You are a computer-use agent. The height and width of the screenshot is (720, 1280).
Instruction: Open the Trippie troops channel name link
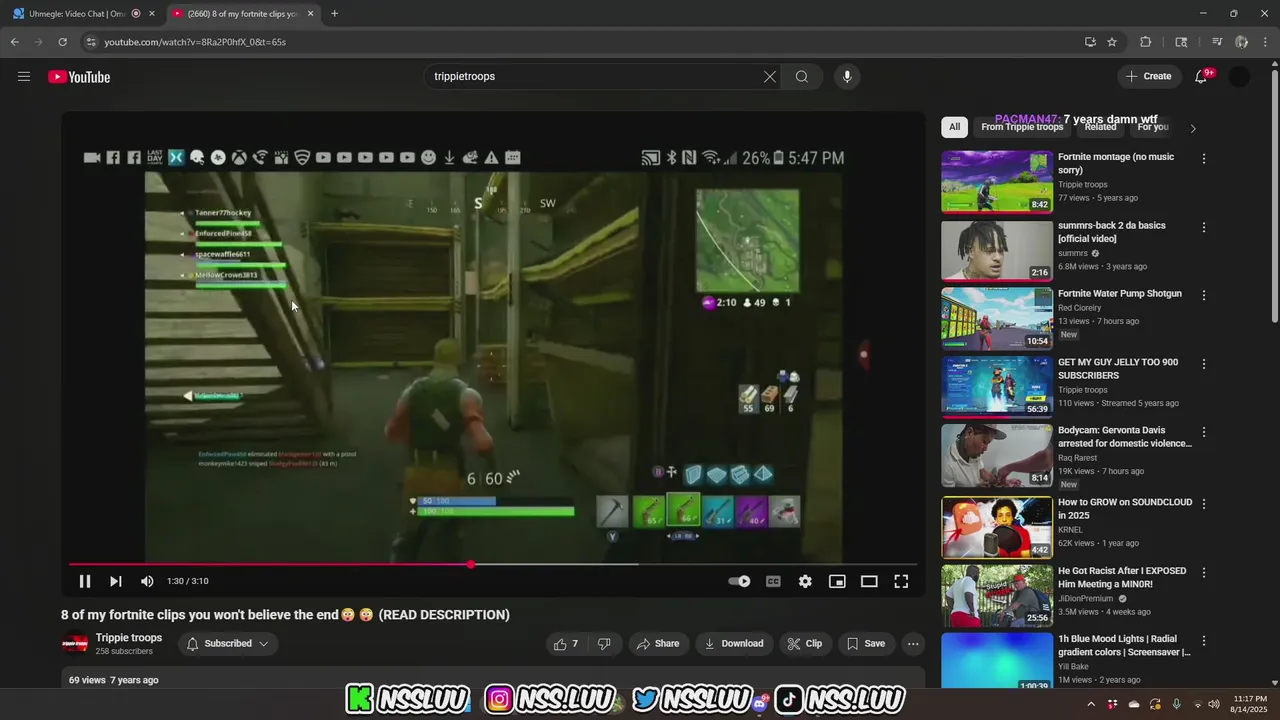click(x=129, y=638)
